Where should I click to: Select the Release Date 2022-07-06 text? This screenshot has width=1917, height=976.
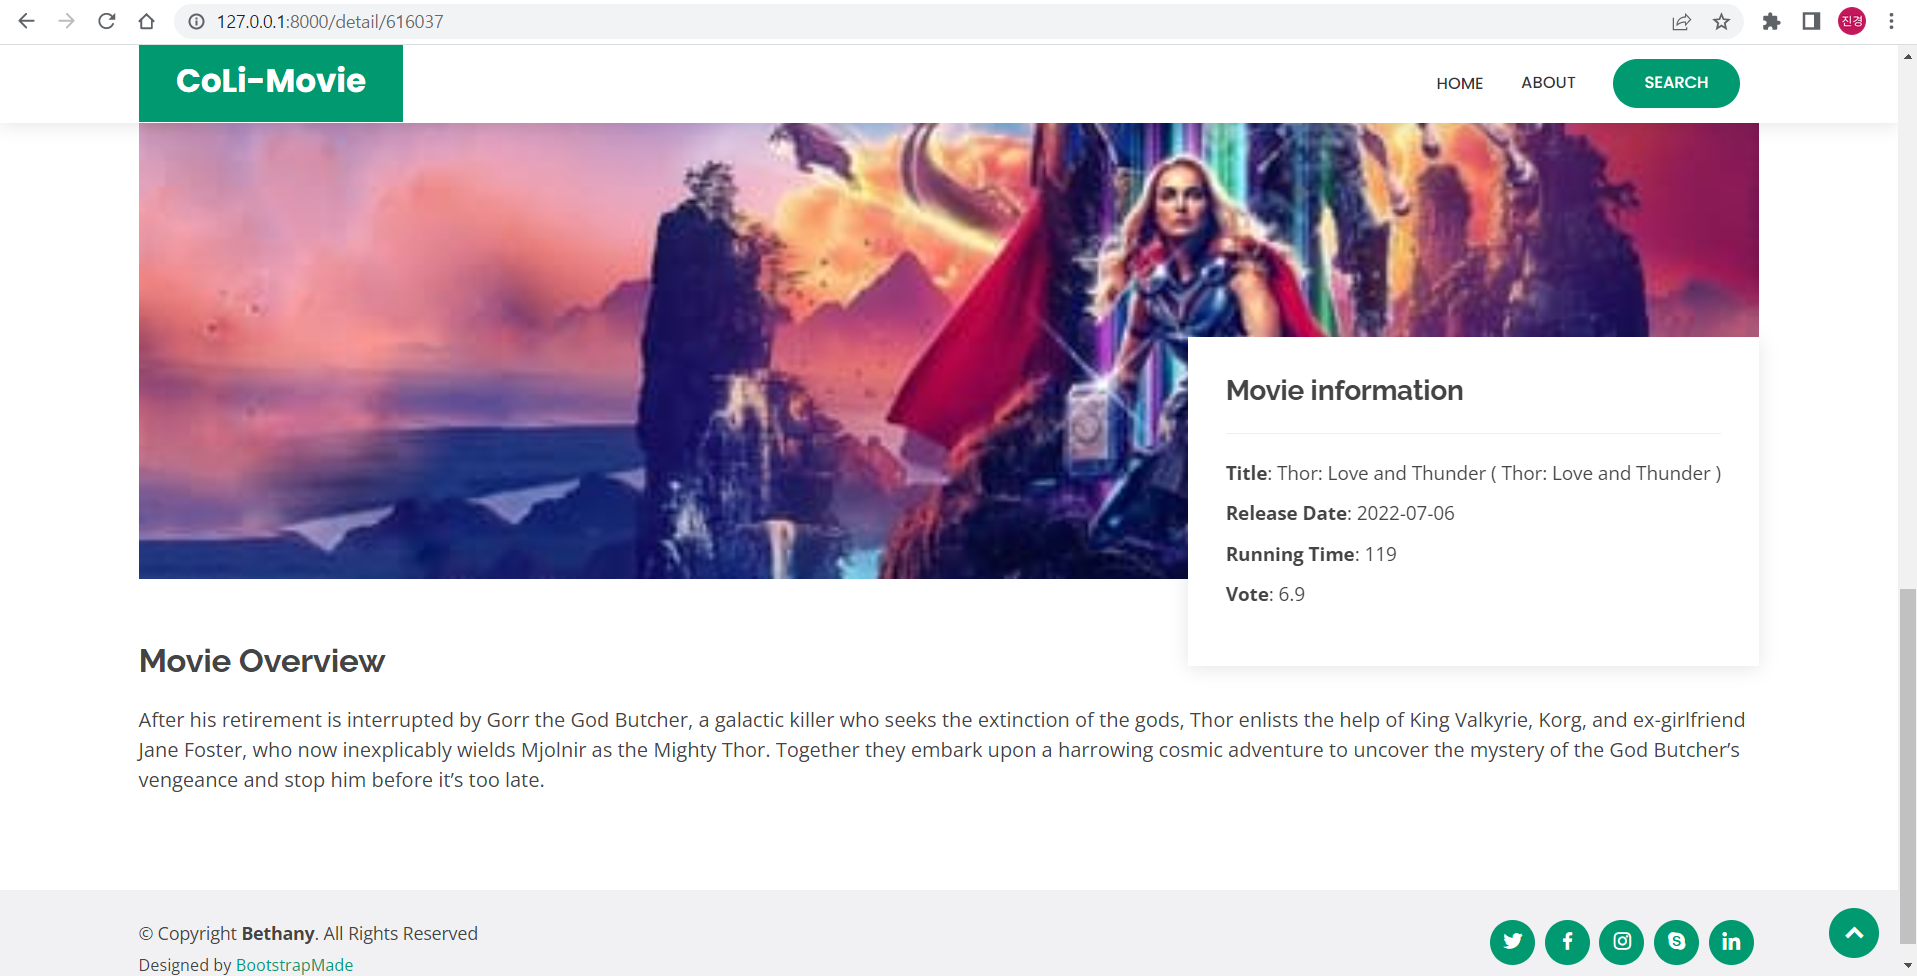(x=1340, y=513)
